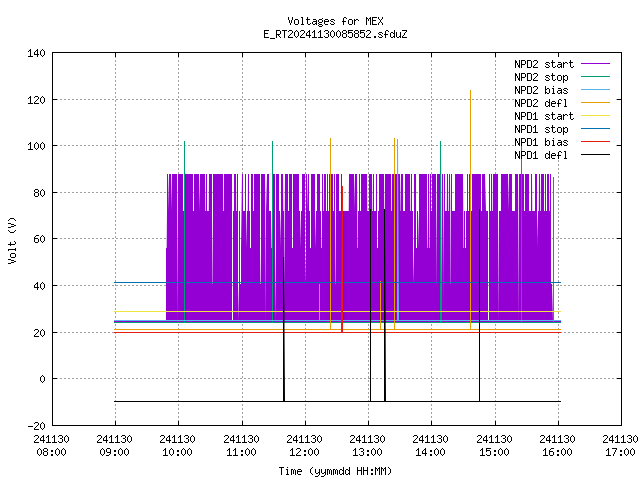Image resolution: width=640 pixels, height=480 pixels.
Task: Click the black NPD1 defl legend line
Action: pyautogui.click(x=596, y=155)
